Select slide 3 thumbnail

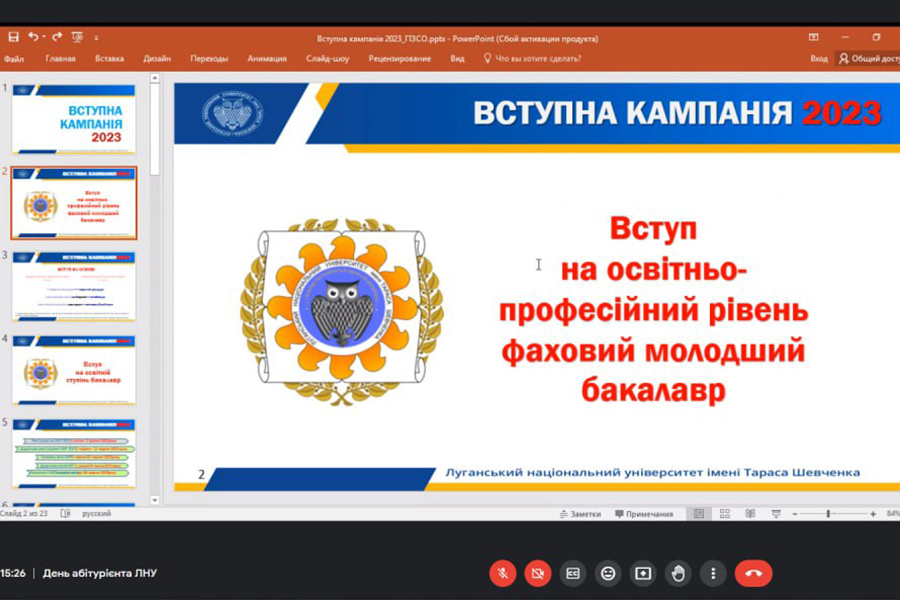pos(74,286)
